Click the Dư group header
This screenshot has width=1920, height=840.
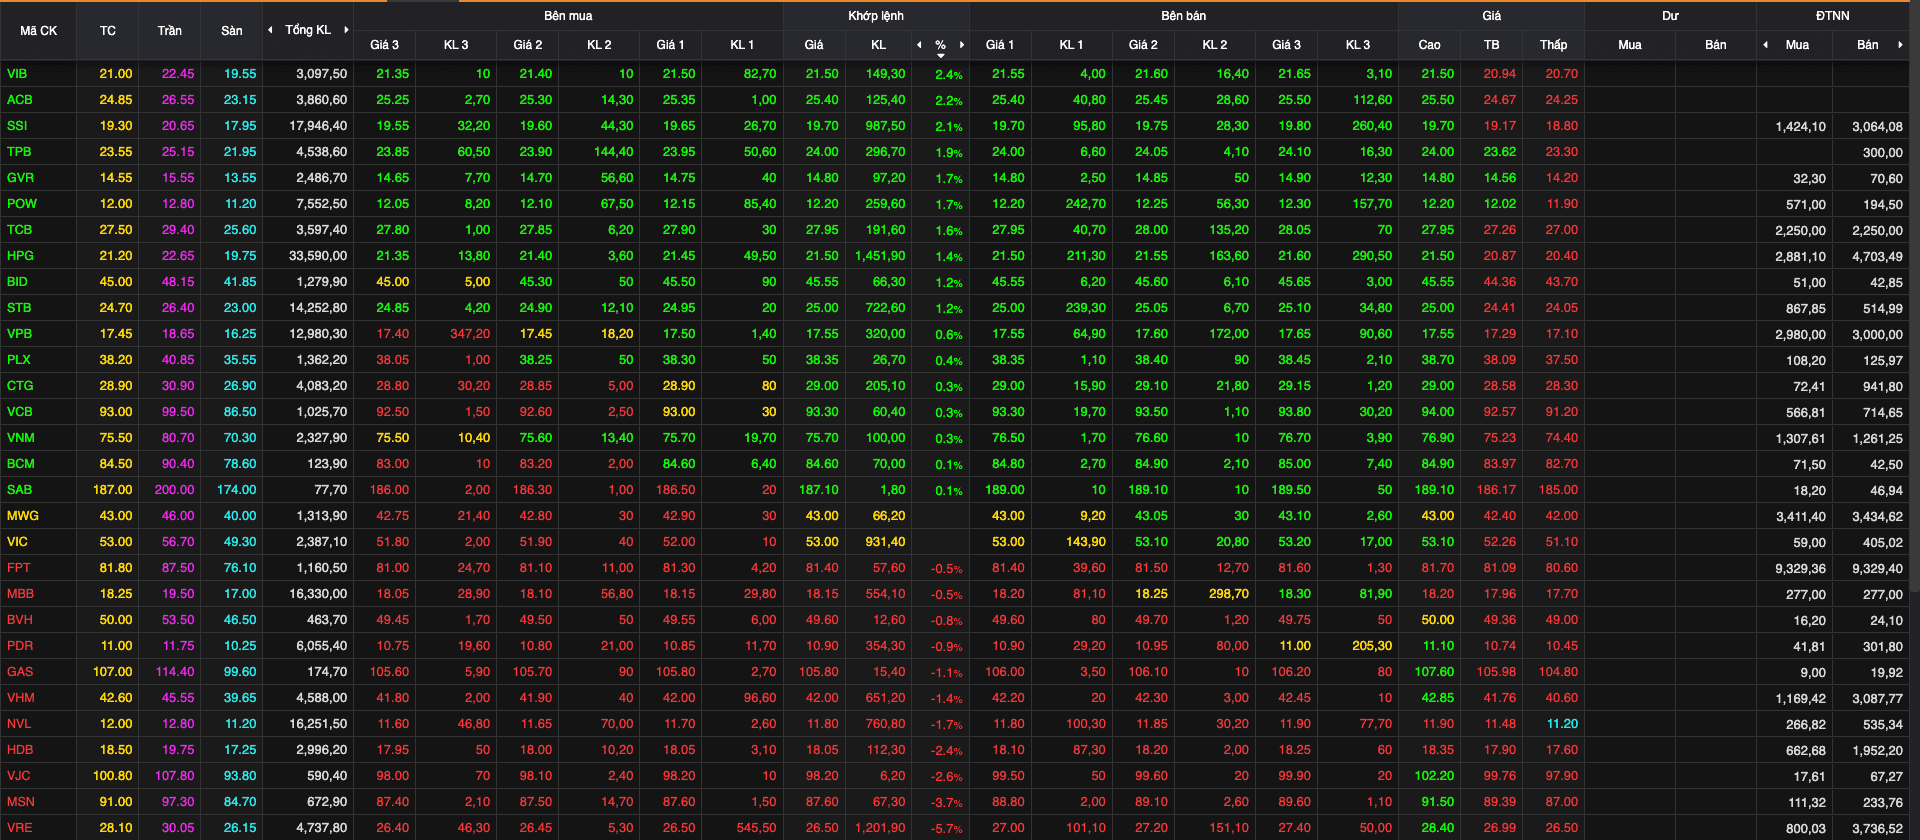coord(1670,16)
